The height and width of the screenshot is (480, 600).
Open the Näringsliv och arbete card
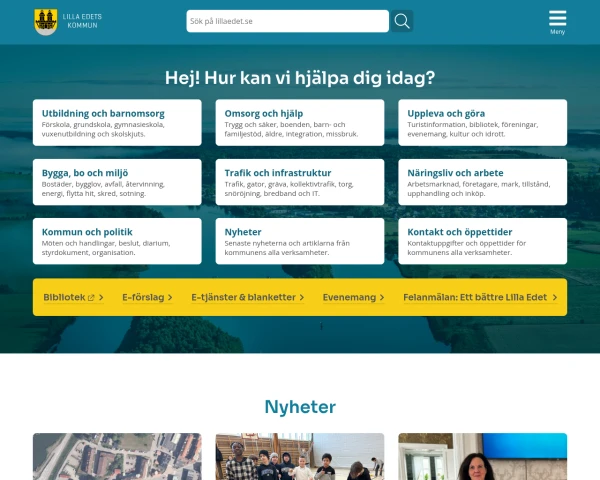483,182
